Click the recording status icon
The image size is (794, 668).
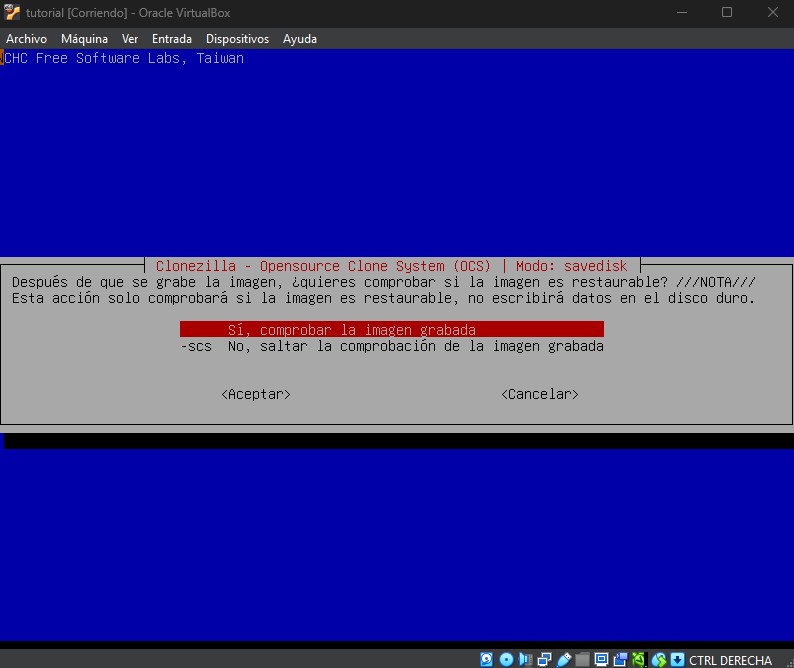(x=620, y=659)
